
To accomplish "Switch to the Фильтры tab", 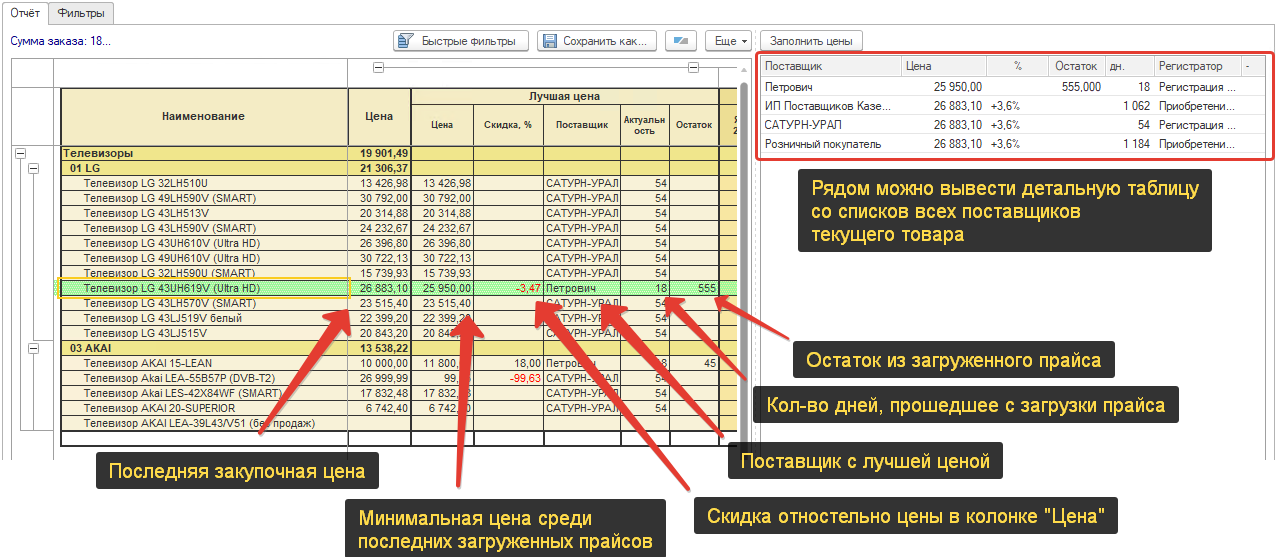I will pos(81,13).
